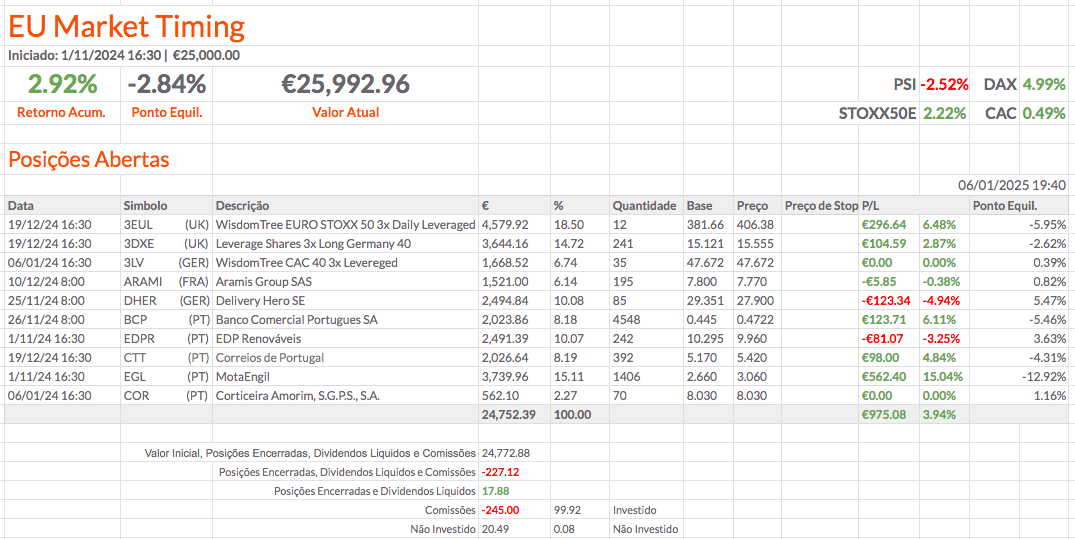Click the Delivery Hero SE description cell
Viewport: 1075px width, 539px height.
pos(260,301)
